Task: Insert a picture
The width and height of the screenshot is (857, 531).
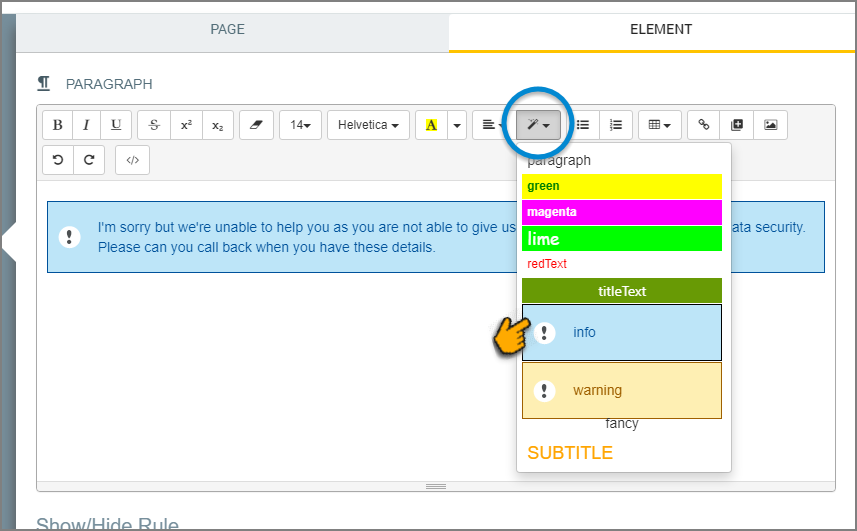Action: point(771,125)
